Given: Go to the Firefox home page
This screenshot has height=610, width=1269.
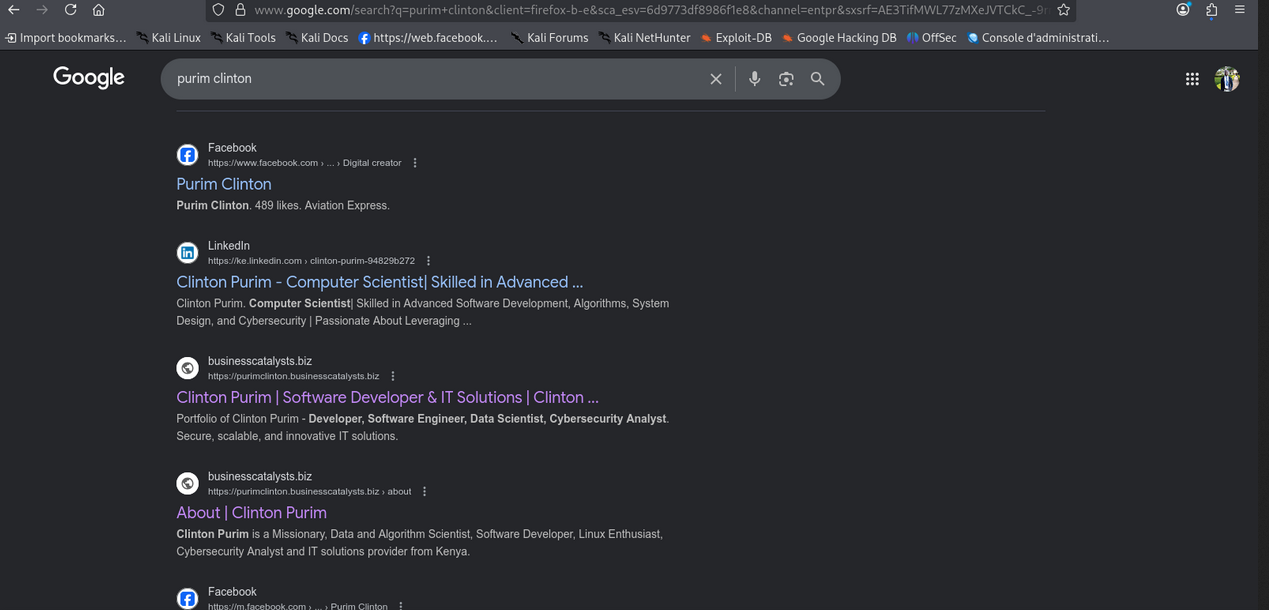Looking at the screenshot, I should [98, 10].
